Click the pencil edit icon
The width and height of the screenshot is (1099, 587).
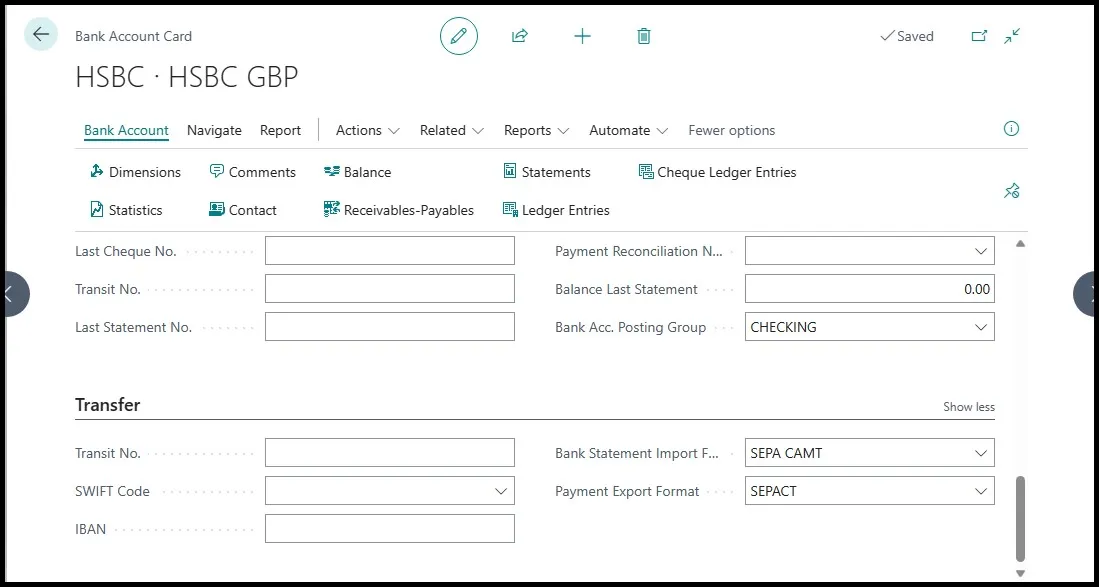click(459, 36)
